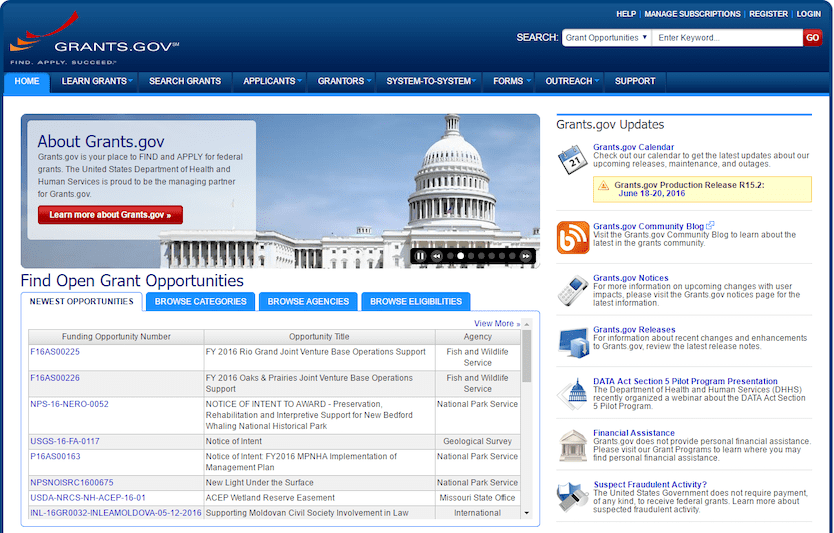This screenshot has height=533, width=834.
Task: Skip to next slide in banner
Action: click(x=526, y=256)
